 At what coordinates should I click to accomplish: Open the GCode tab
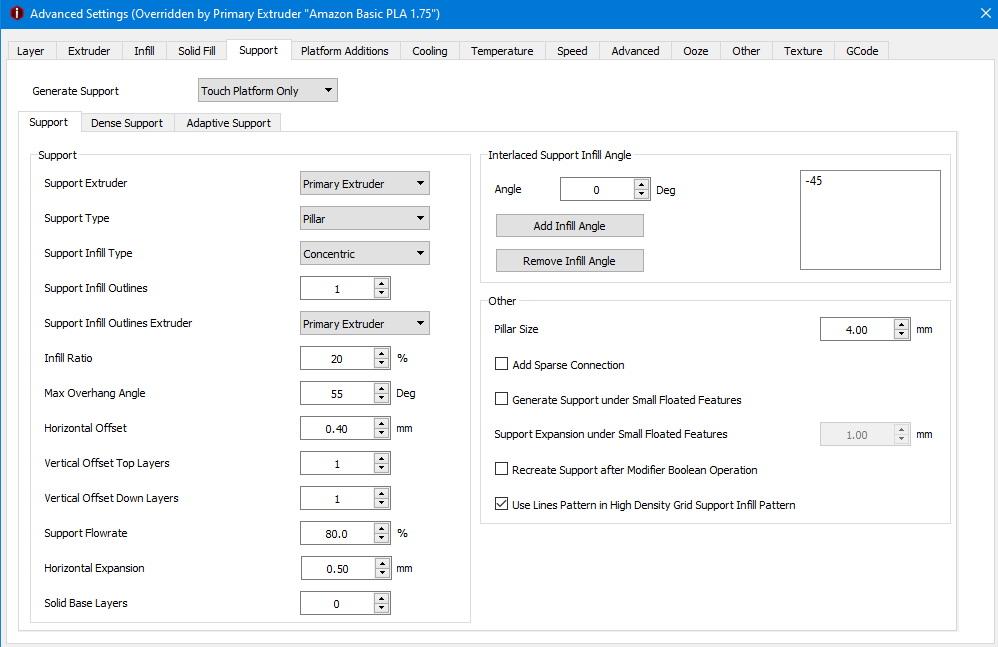tap(862, 51)
